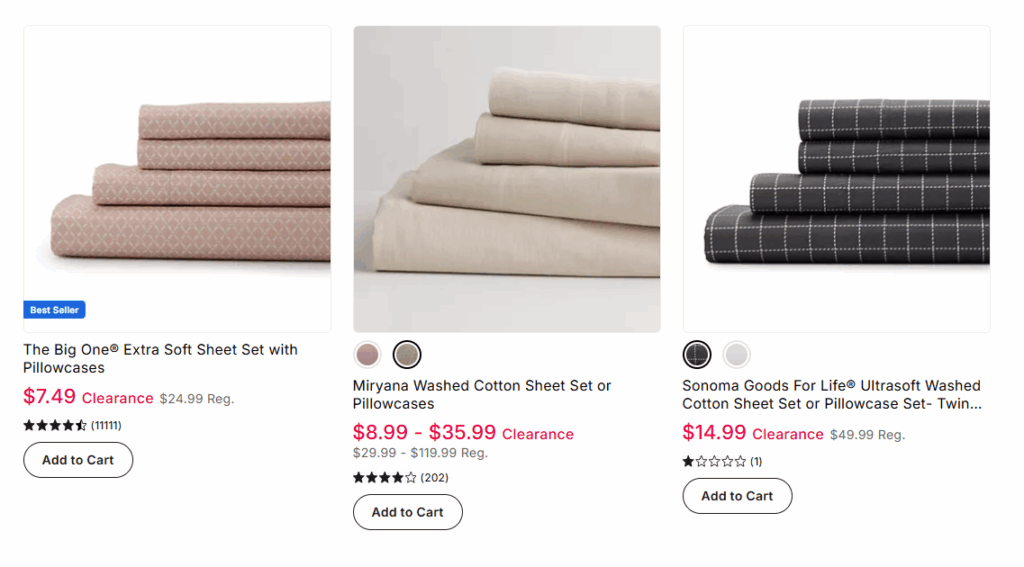Viewport: 1024px width, 567px height.
Task: Choose the dark charcoal grid color swatch
Action: coord(697,354)
